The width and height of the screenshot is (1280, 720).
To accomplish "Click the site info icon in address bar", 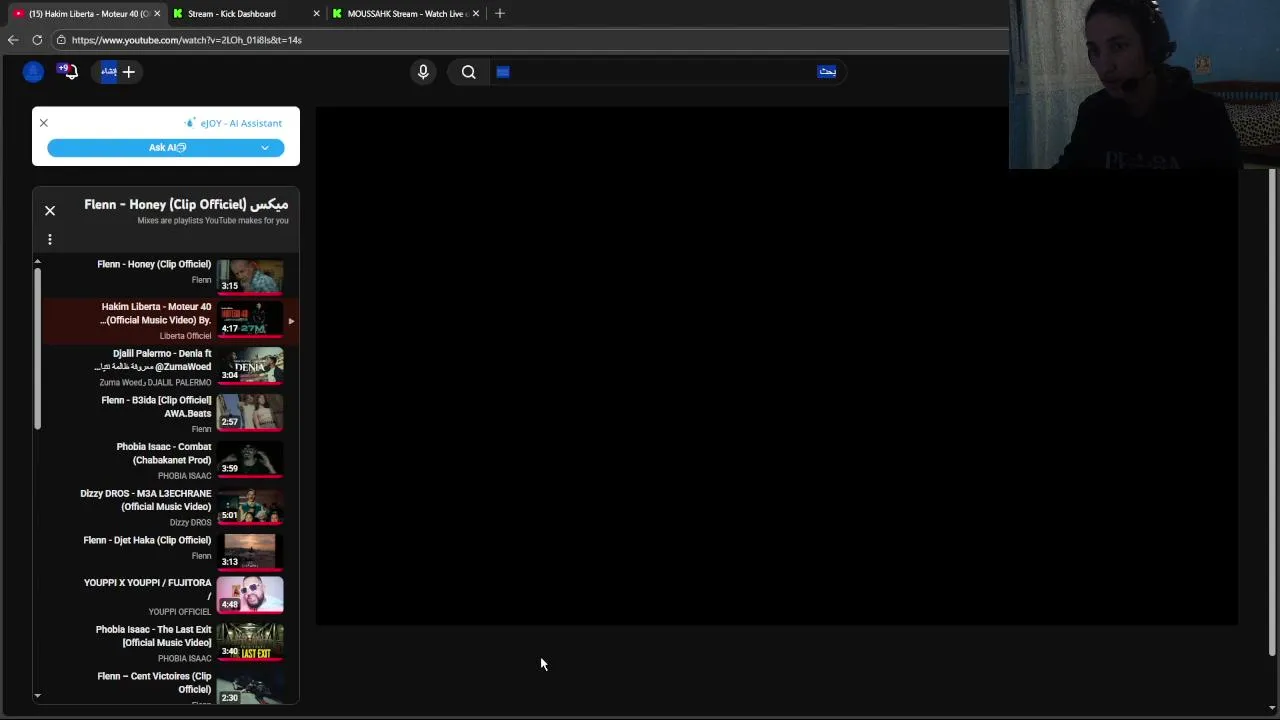I will tap(61, 40).
